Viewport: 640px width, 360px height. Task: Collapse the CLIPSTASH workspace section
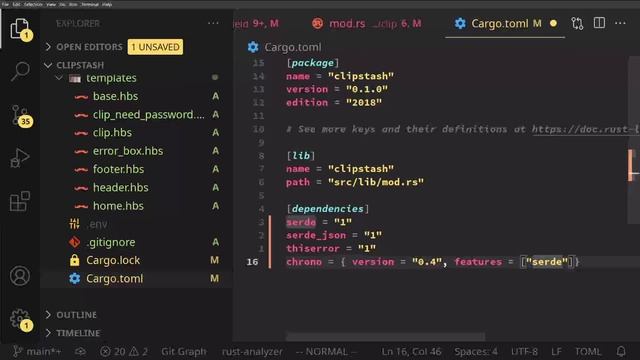(48, 65)
